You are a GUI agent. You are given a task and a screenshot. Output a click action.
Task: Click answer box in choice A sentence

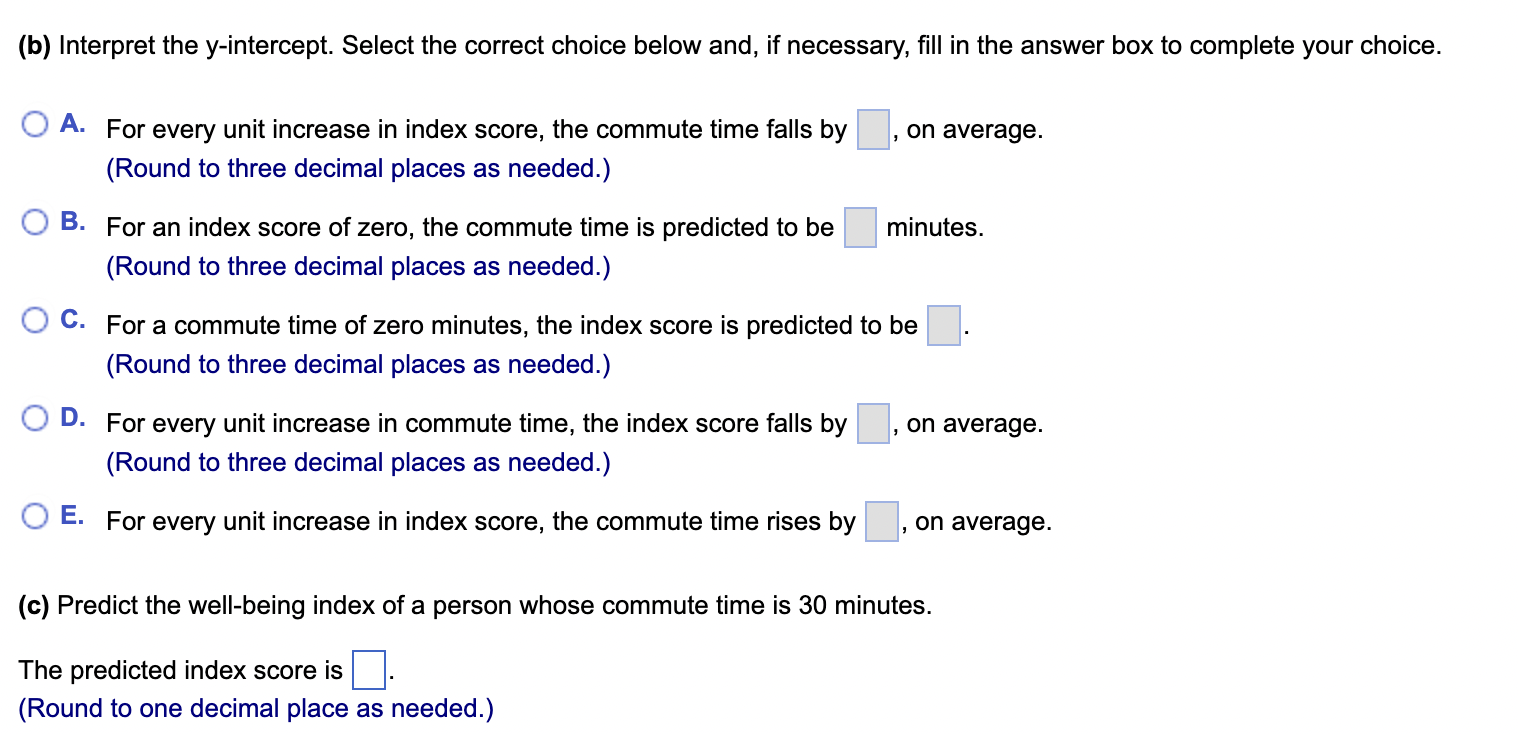click(x=873, y=130)
